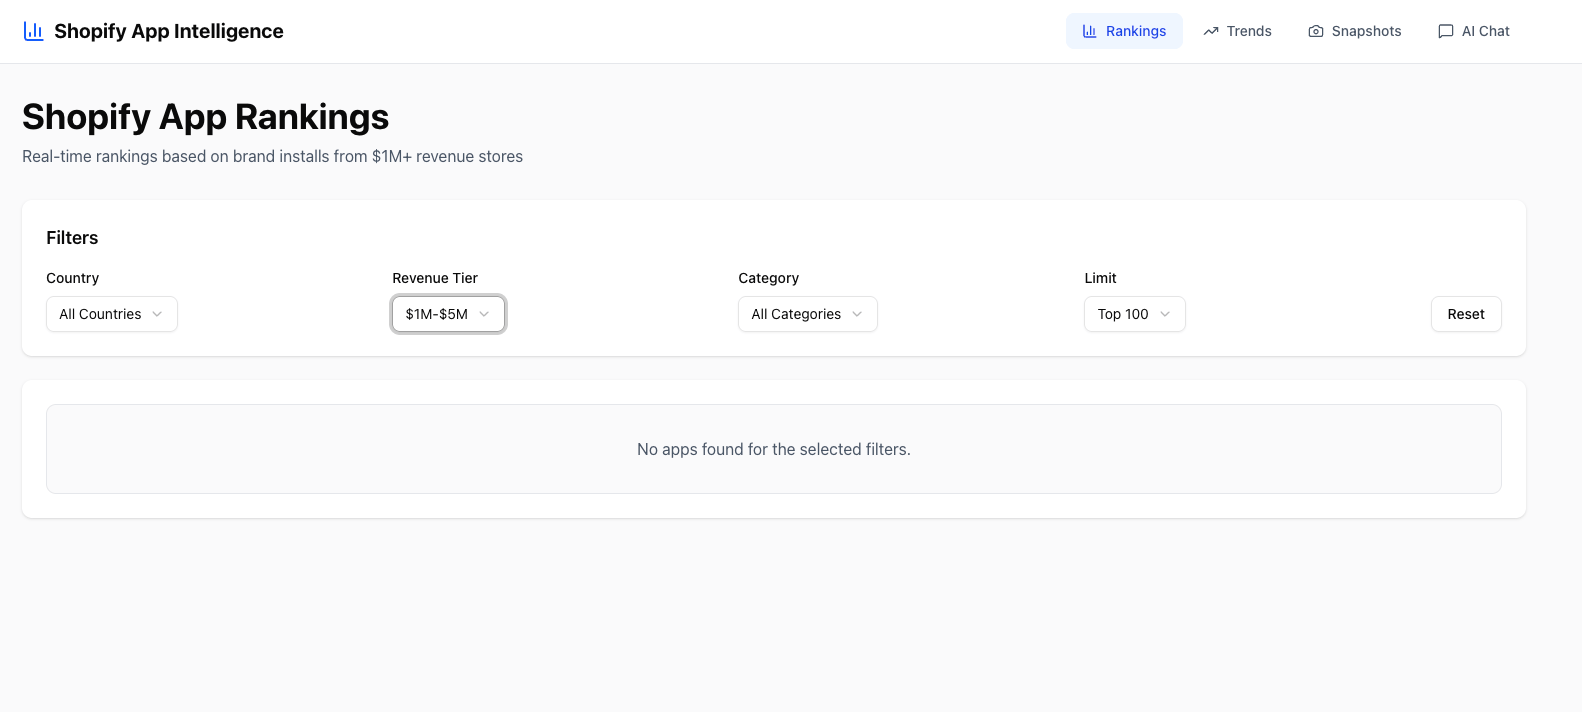Click the chevron arrow in the Limit filter
This screenshot has width=1582, height=712.
coord(1165,314)
